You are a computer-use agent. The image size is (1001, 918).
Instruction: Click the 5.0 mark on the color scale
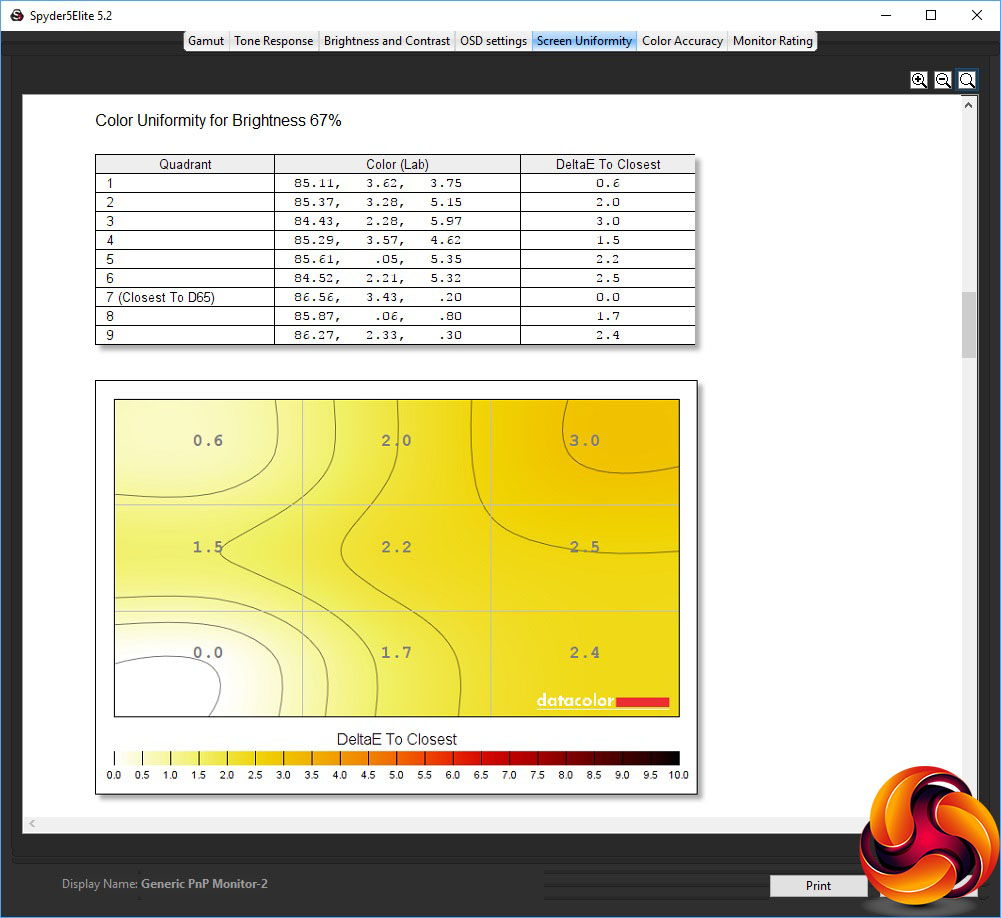[x=396, y=775]
